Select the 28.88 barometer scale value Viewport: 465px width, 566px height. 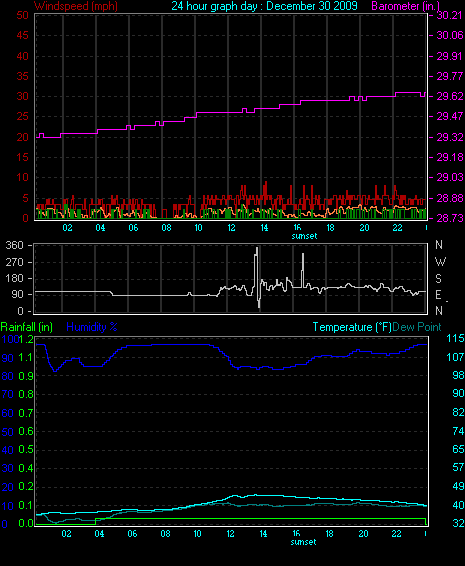(x=449, y=198)
